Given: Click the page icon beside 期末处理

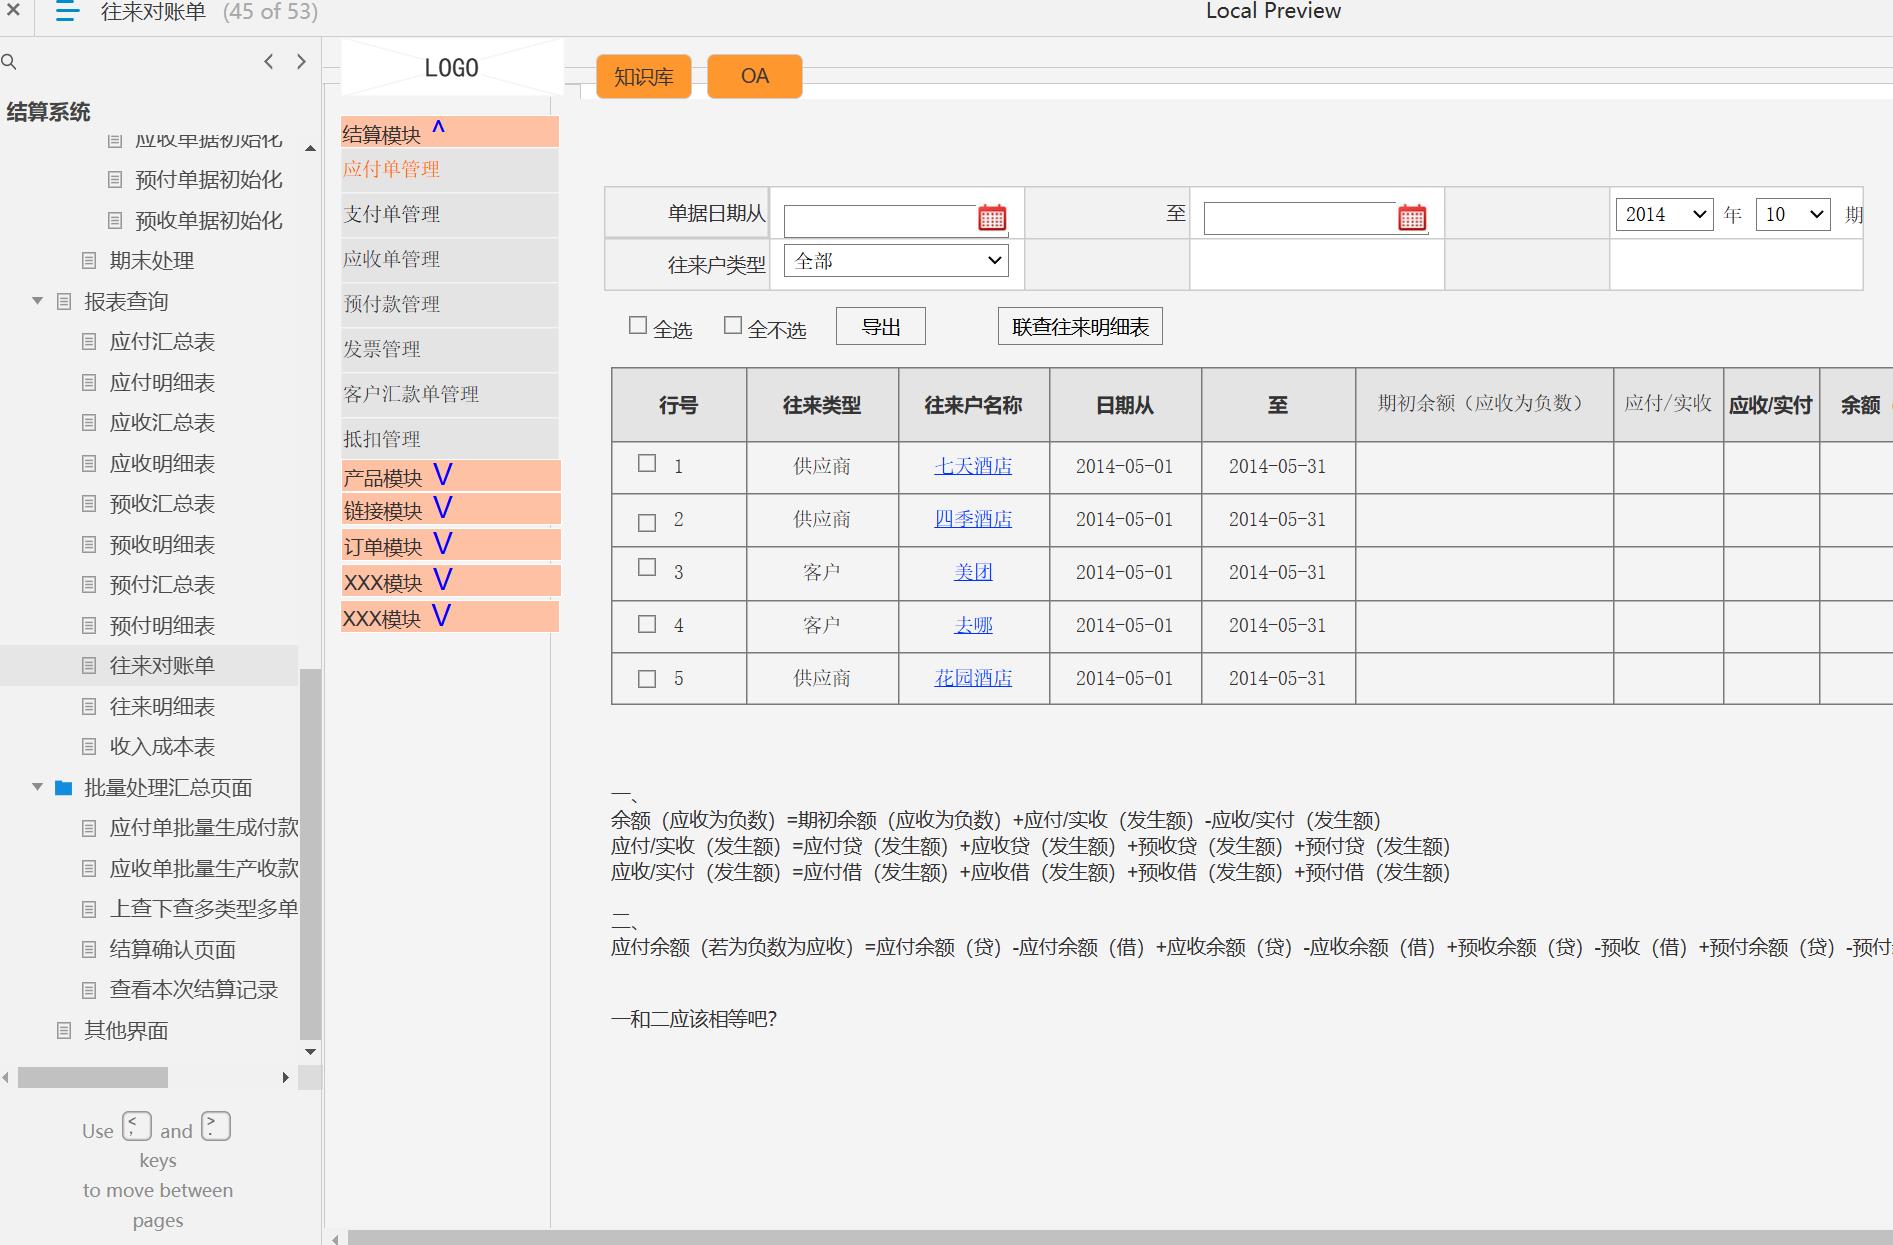Looking at the screenshot, I should tap(89, 261).
